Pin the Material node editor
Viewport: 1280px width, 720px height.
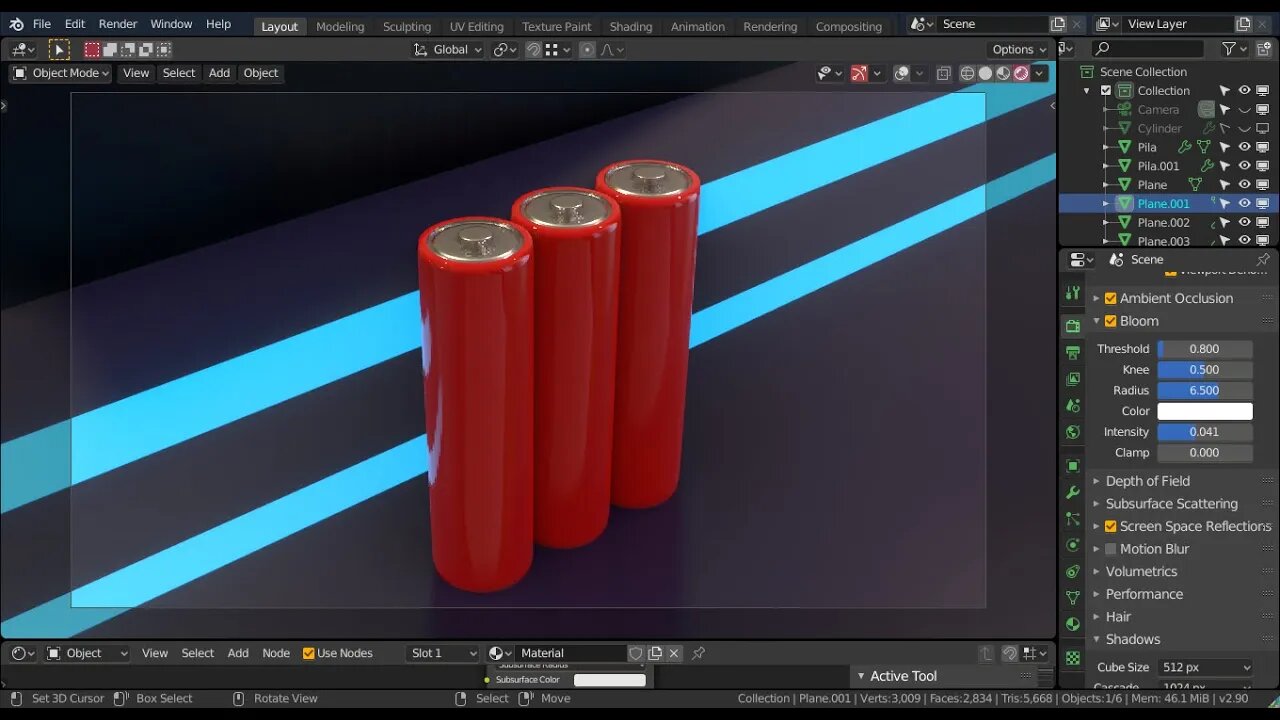[x=698, y=653]
